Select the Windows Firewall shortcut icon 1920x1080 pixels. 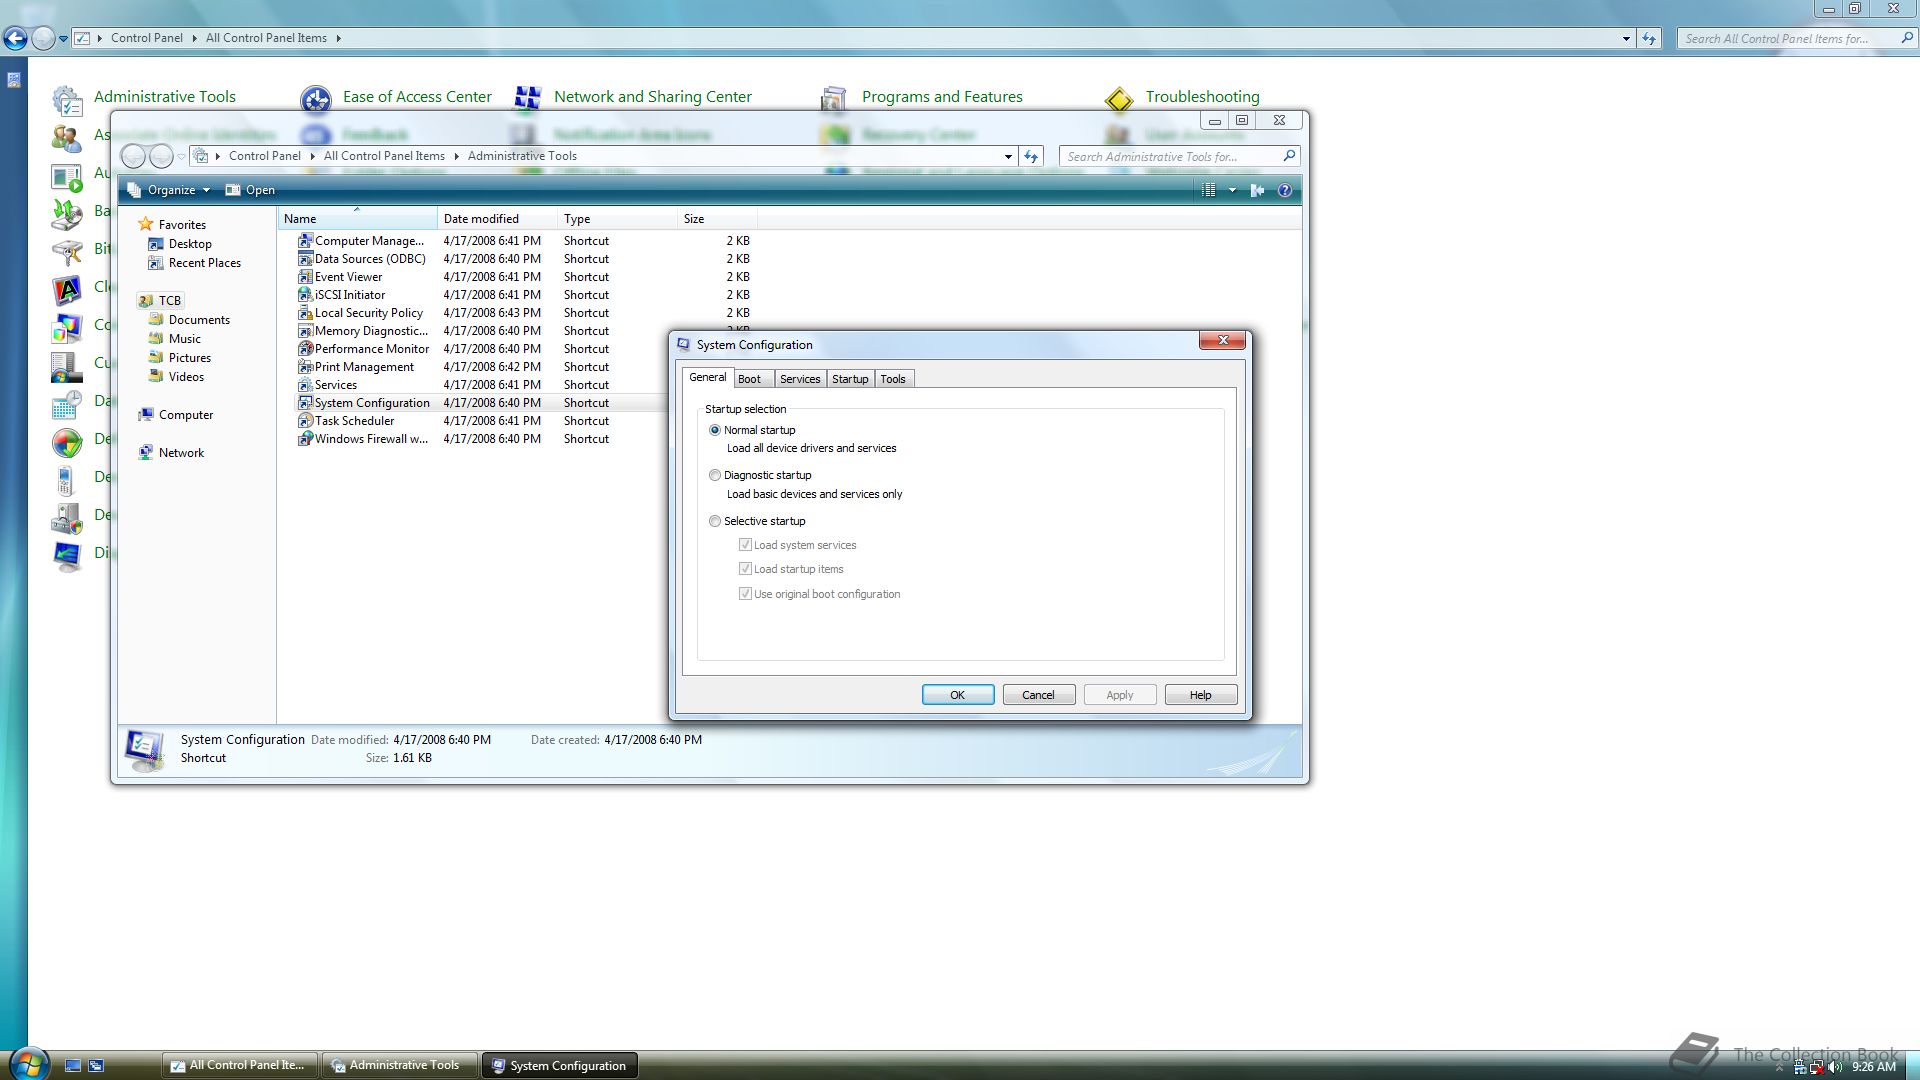(x=305, y=439)
